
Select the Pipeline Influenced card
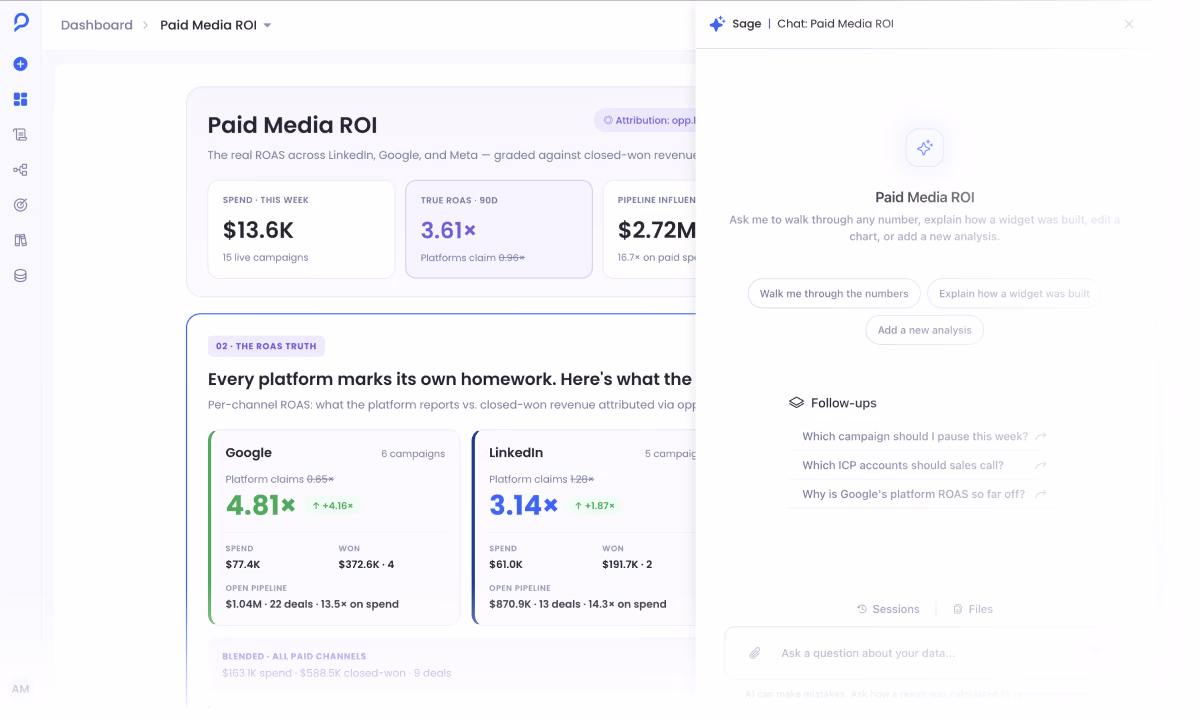point(650,229)
